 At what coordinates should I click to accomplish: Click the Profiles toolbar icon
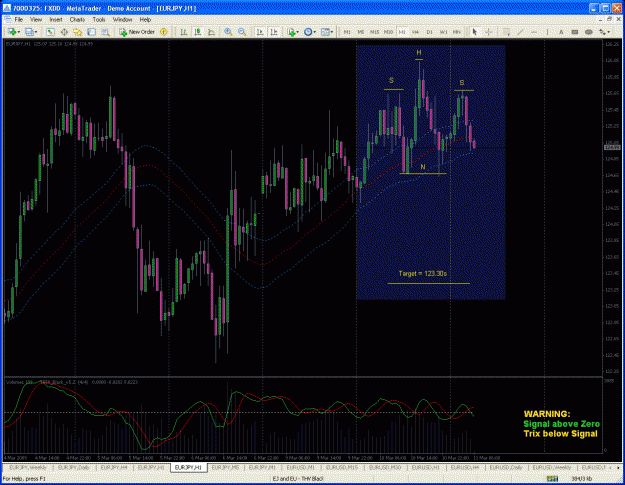coord(29,32)
